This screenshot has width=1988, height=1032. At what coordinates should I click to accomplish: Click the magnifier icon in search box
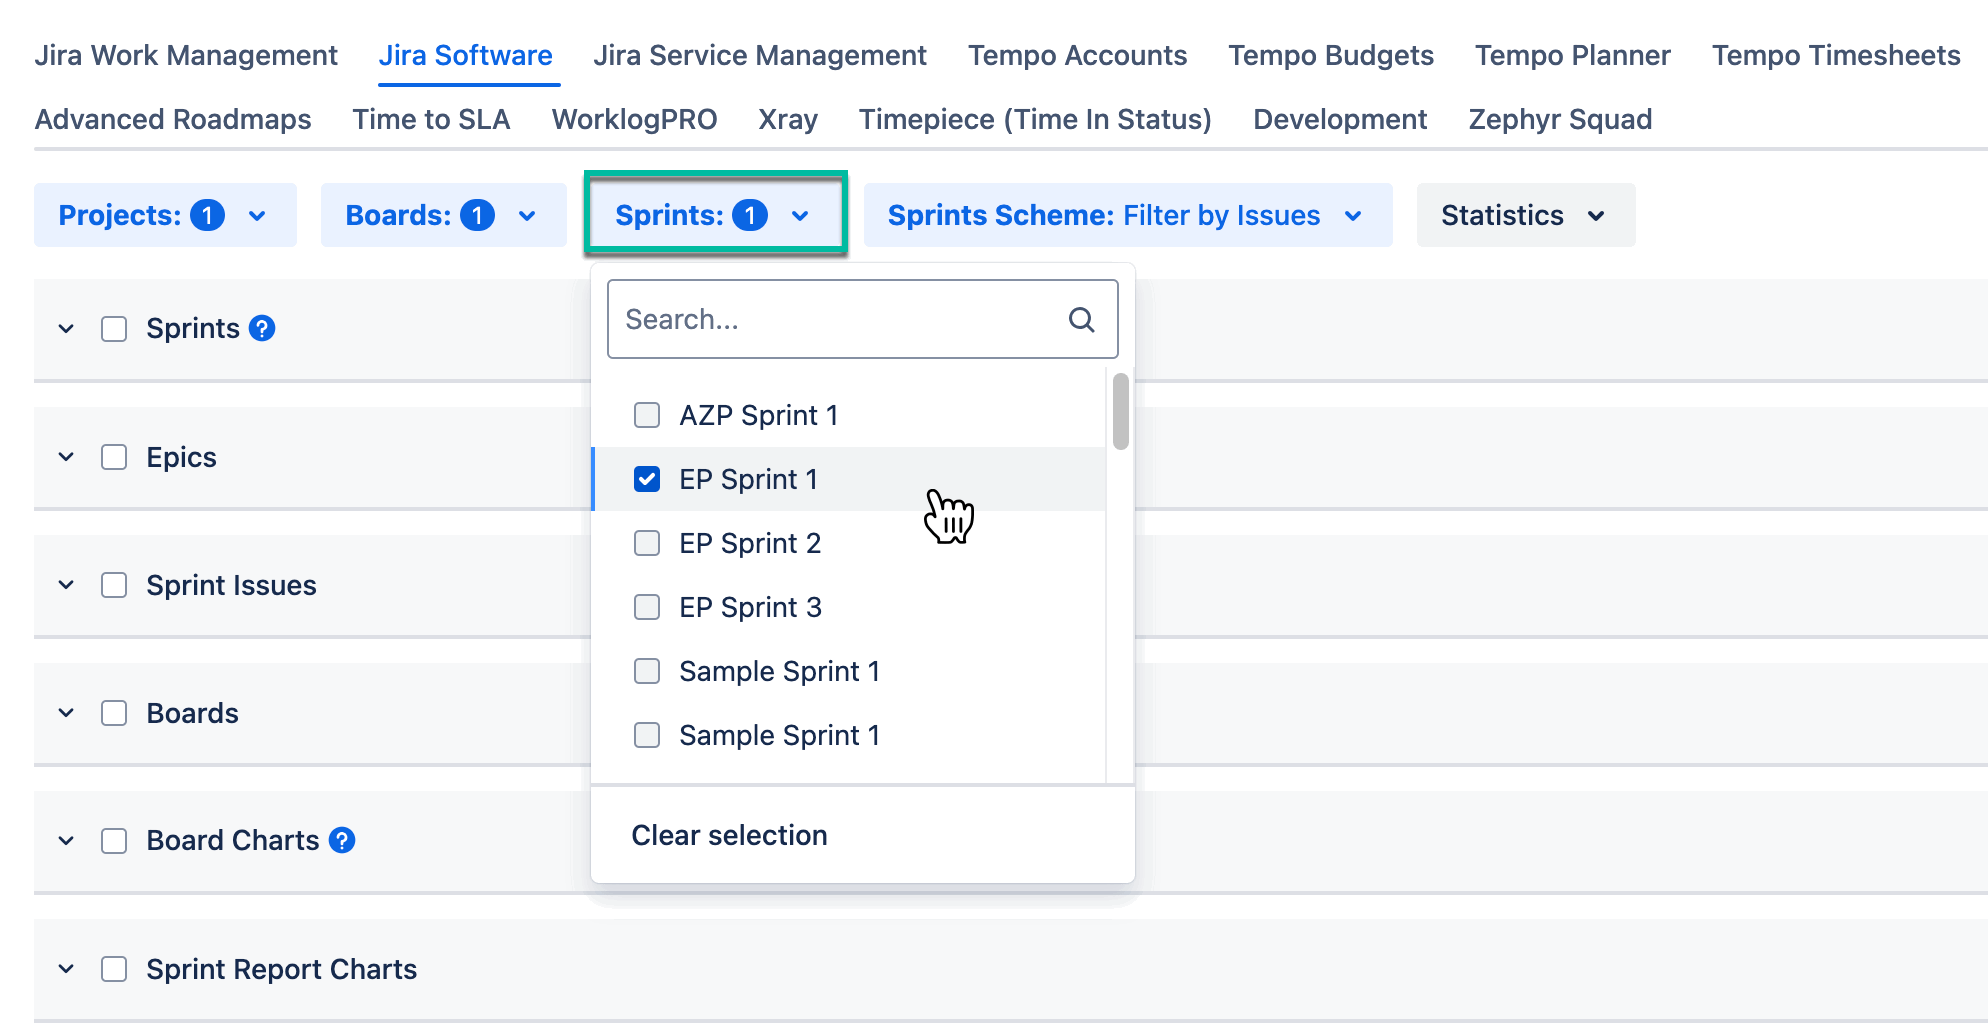(1081, 320)
